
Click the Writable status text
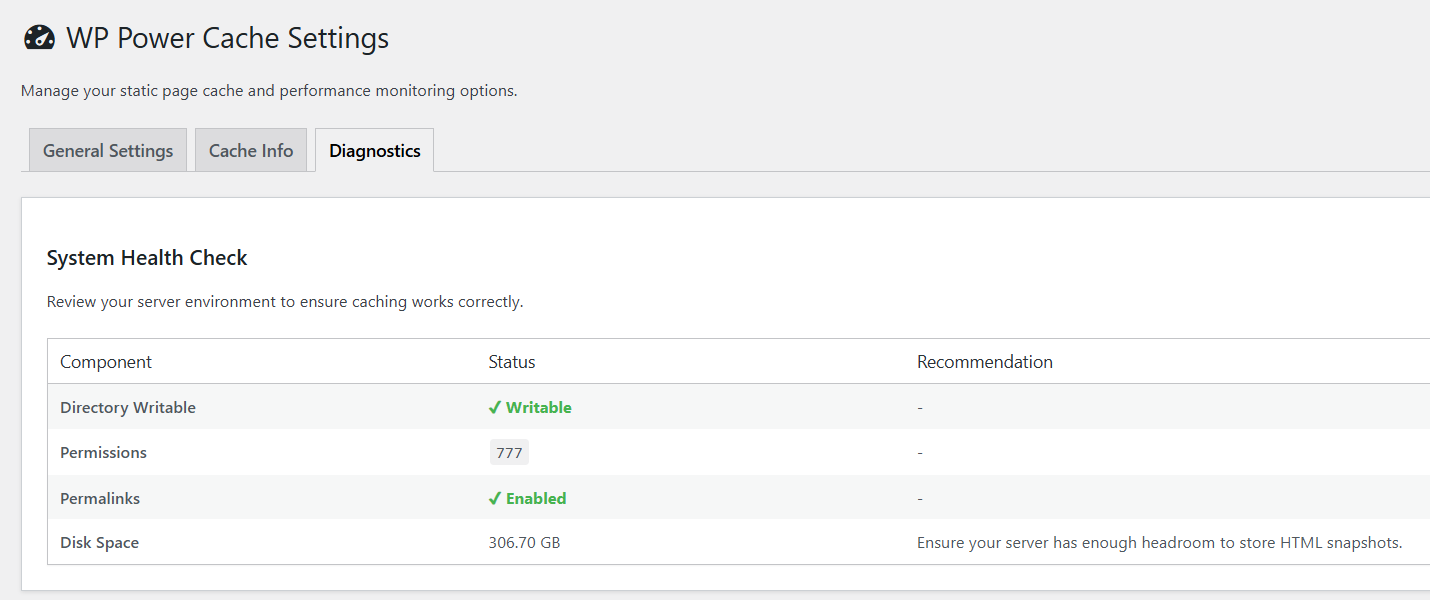[539, 407]
